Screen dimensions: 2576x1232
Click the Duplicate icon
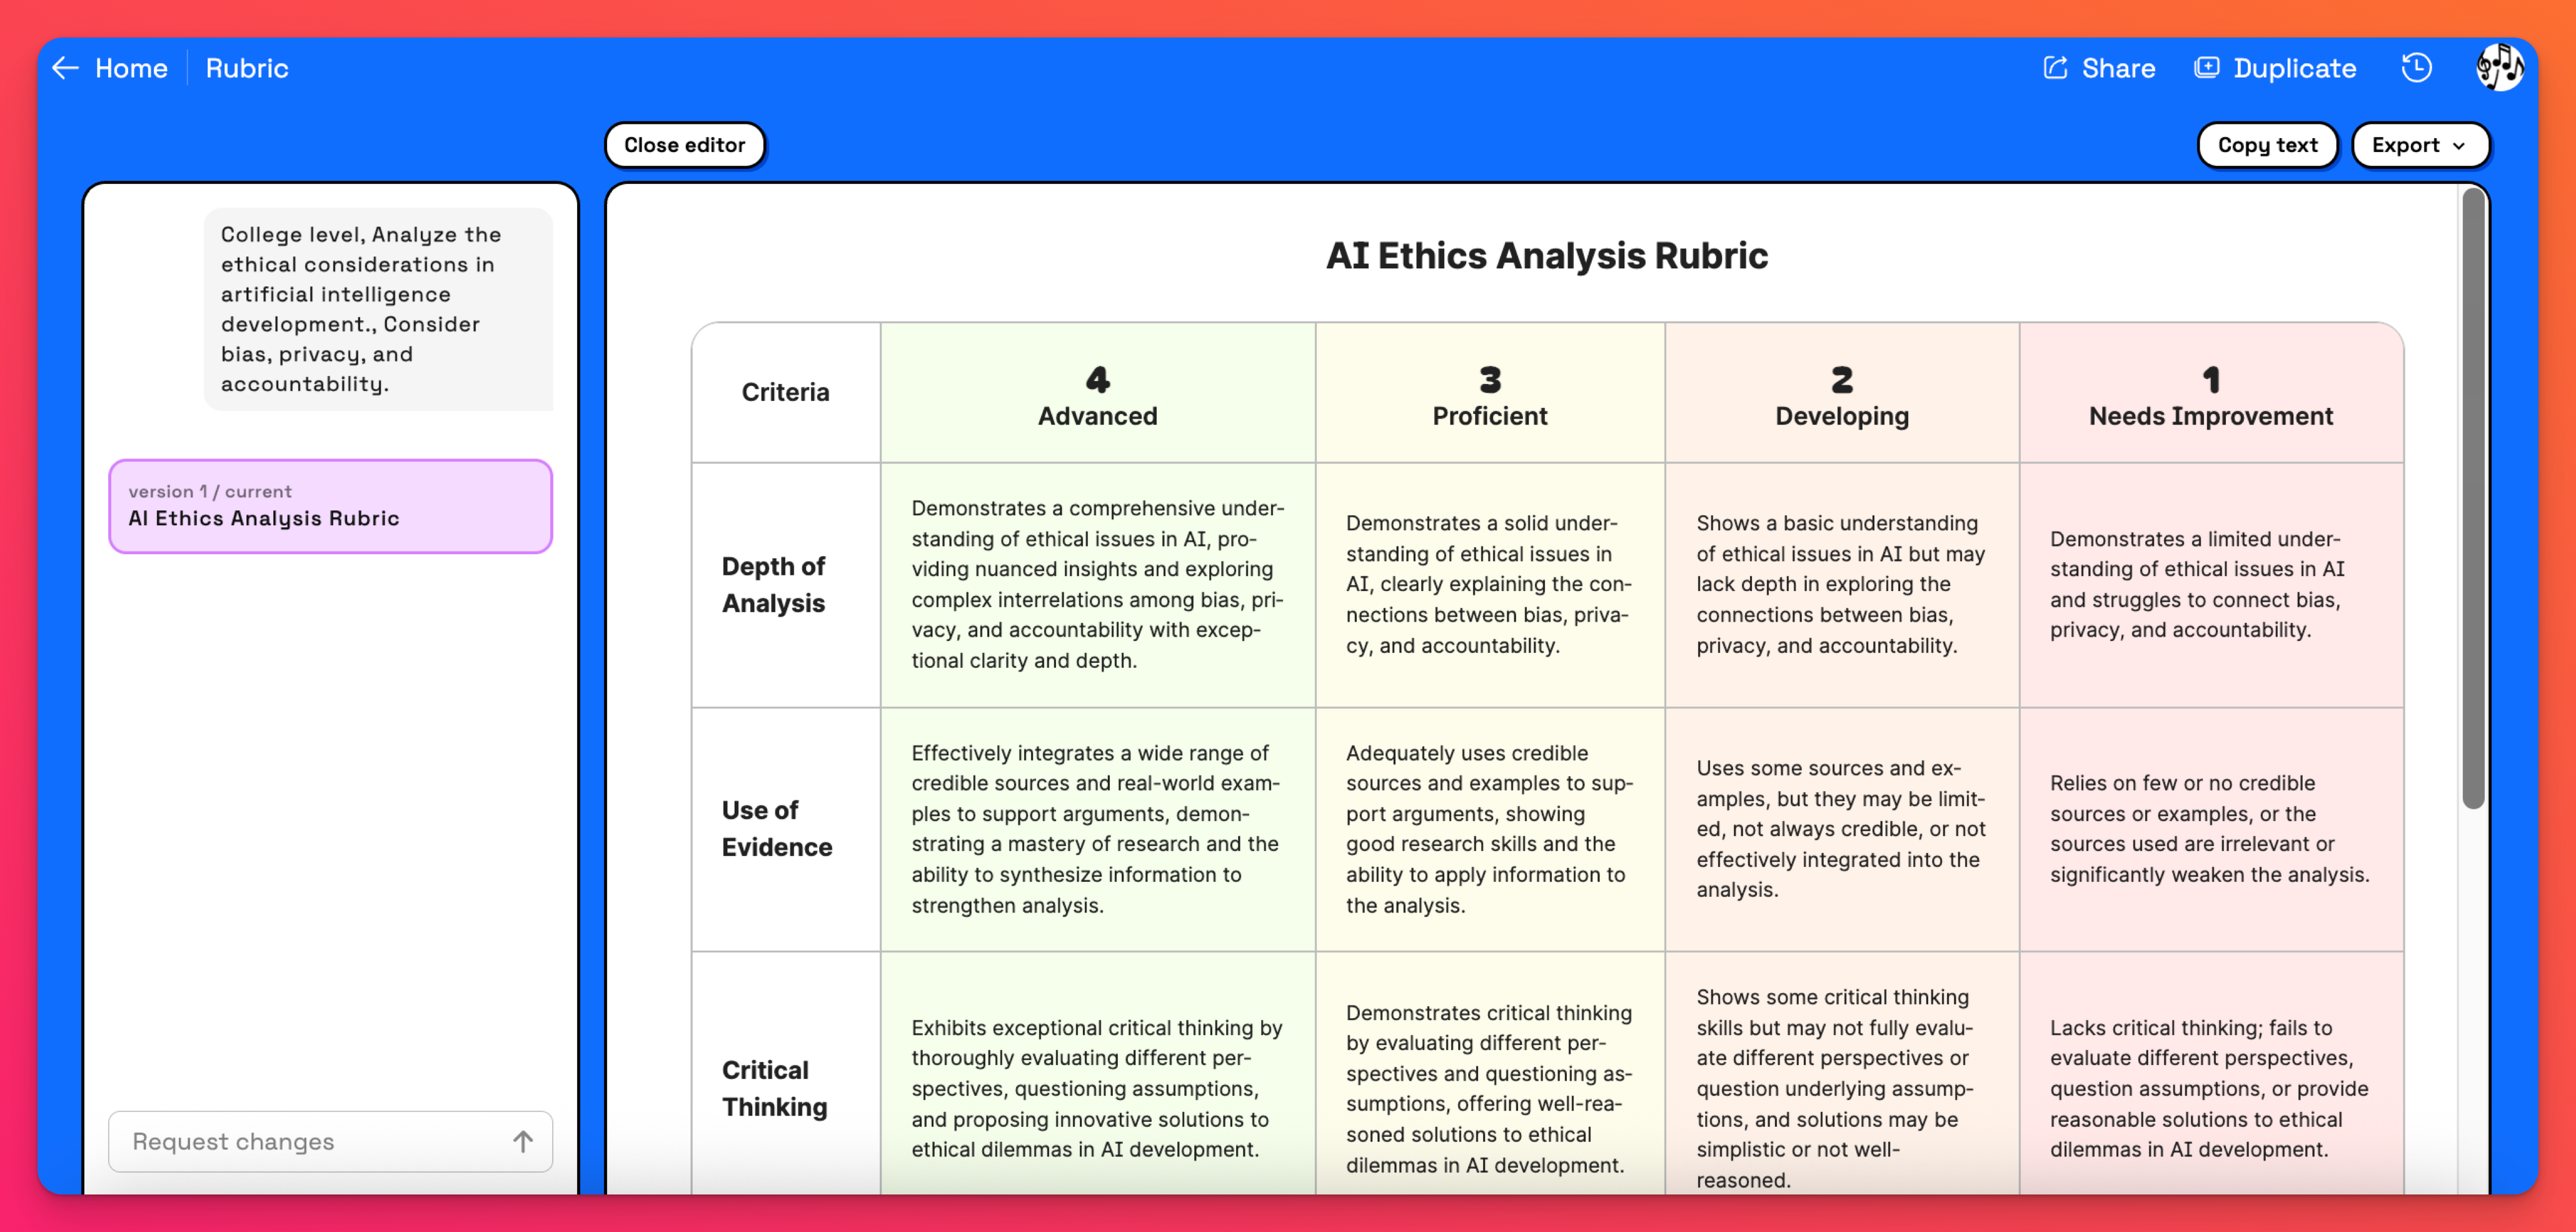pyautogui.click(x=2206, y=68)
